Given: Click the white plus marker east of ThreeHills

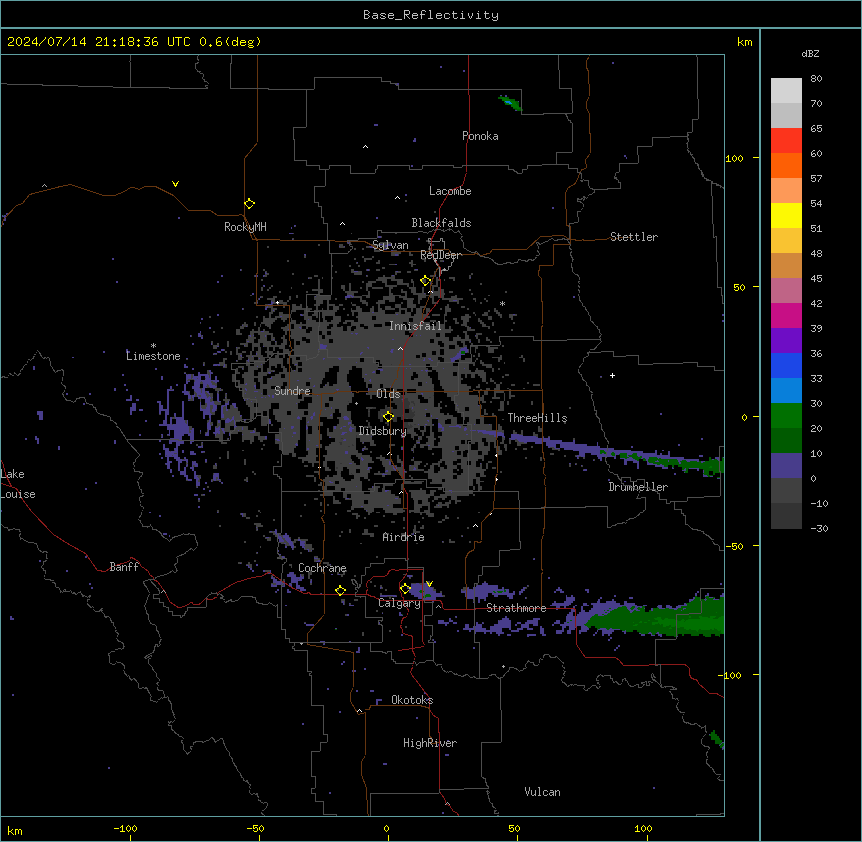Looking at the screenshot, I should click(x=612, y=375).
